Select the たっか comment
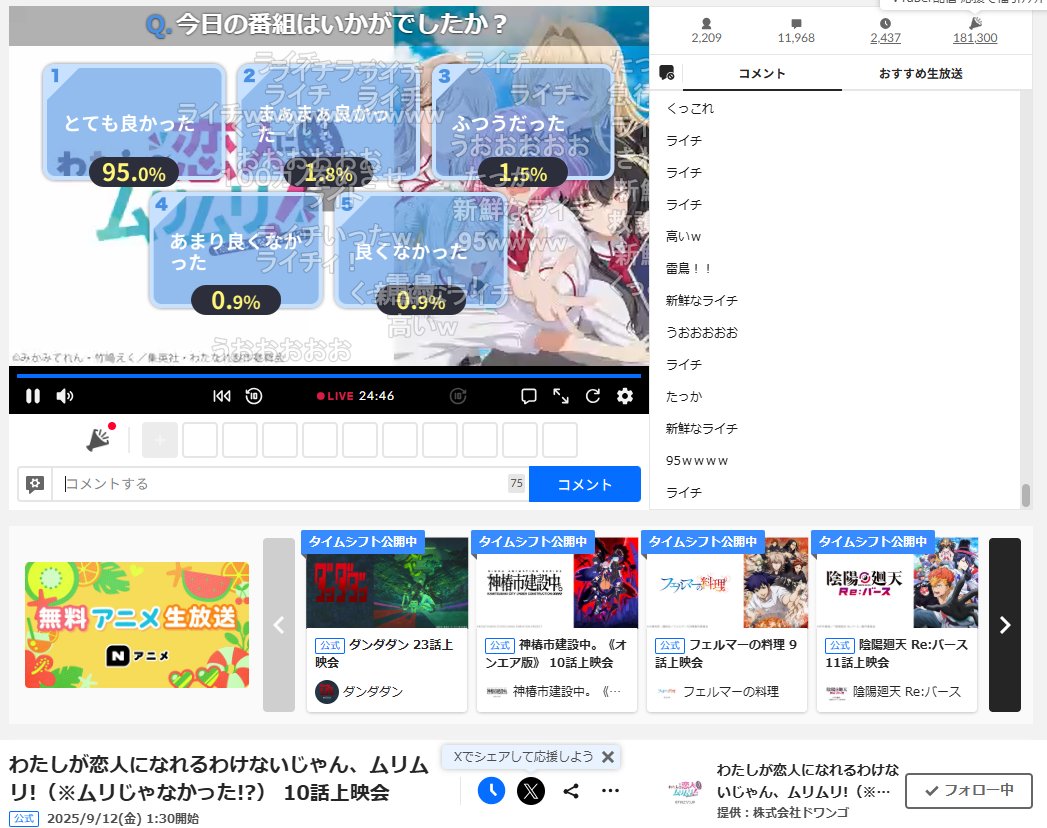 click(684, 397)
